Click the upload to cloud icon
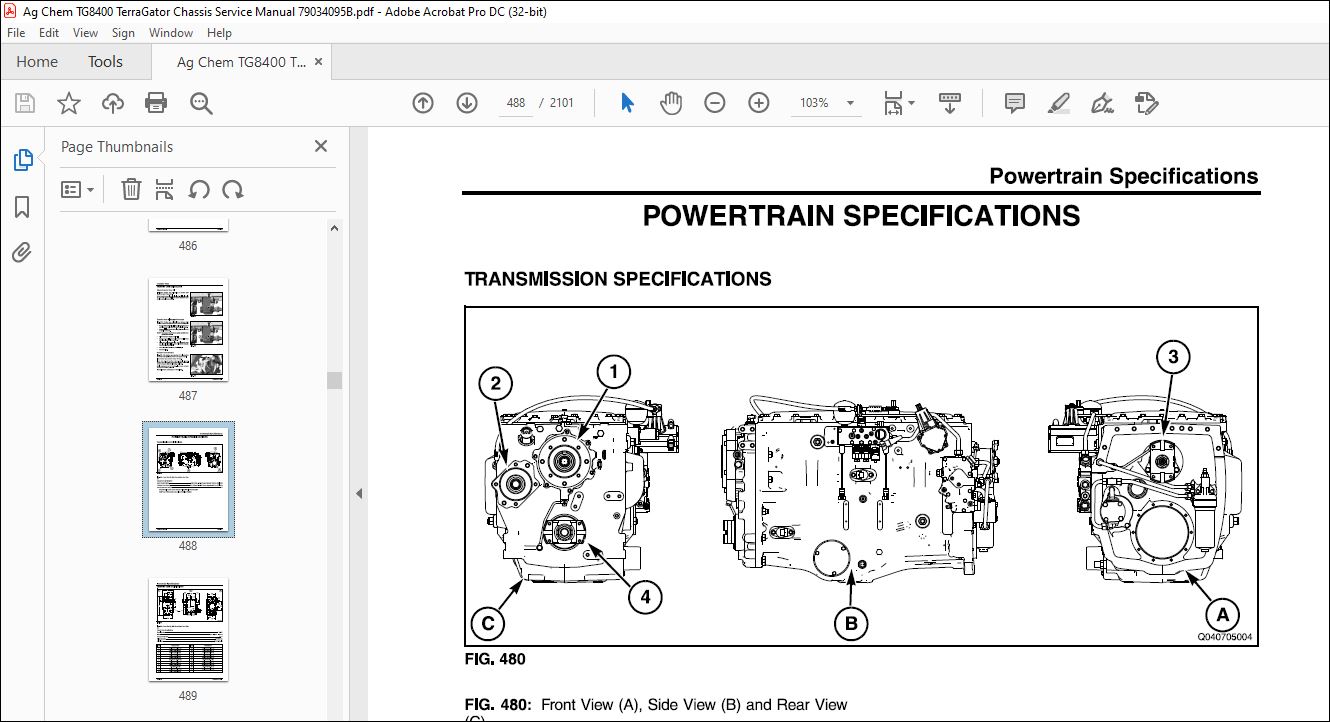1330x722 pixels. pos(113,103)
